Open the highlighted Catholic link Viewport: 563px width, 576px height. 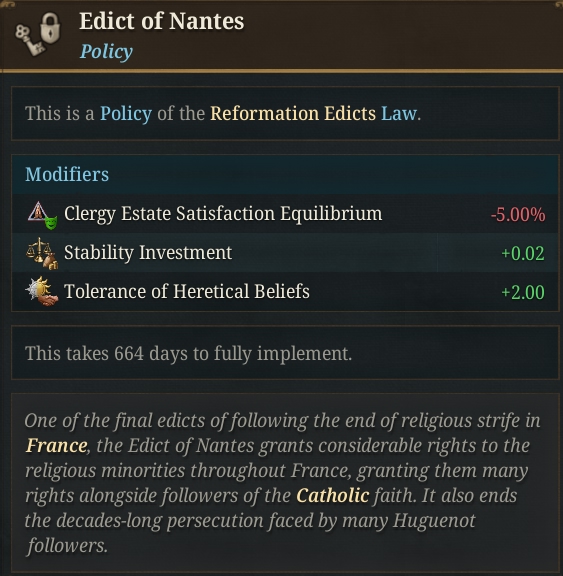point(333,496)
